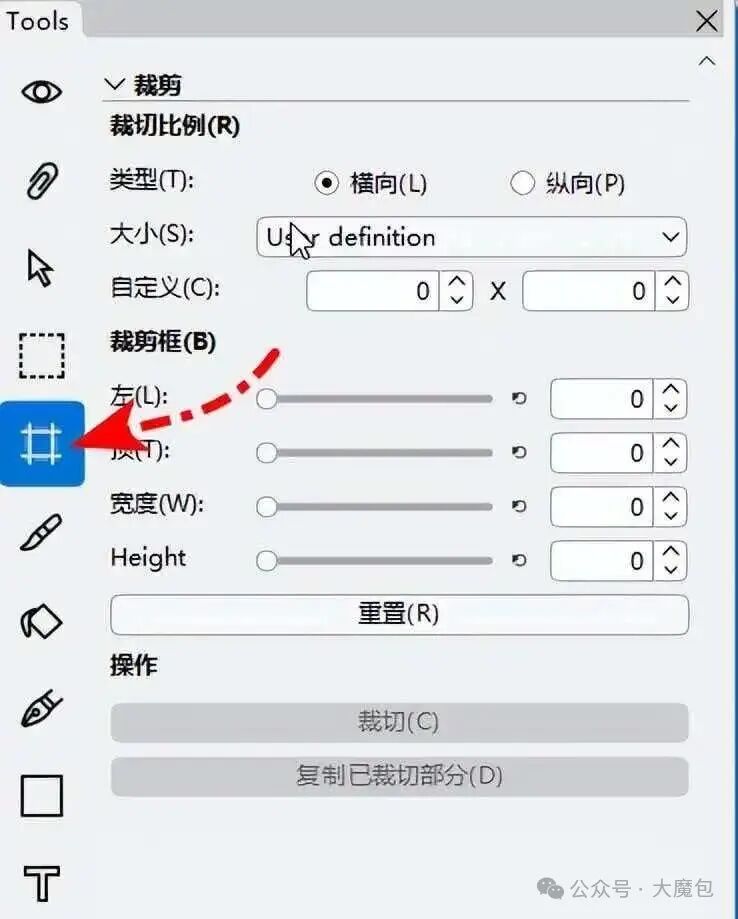Select the rectangle shape tool
The width and height of the screenshot is (738, 919).
coord(42,796)
